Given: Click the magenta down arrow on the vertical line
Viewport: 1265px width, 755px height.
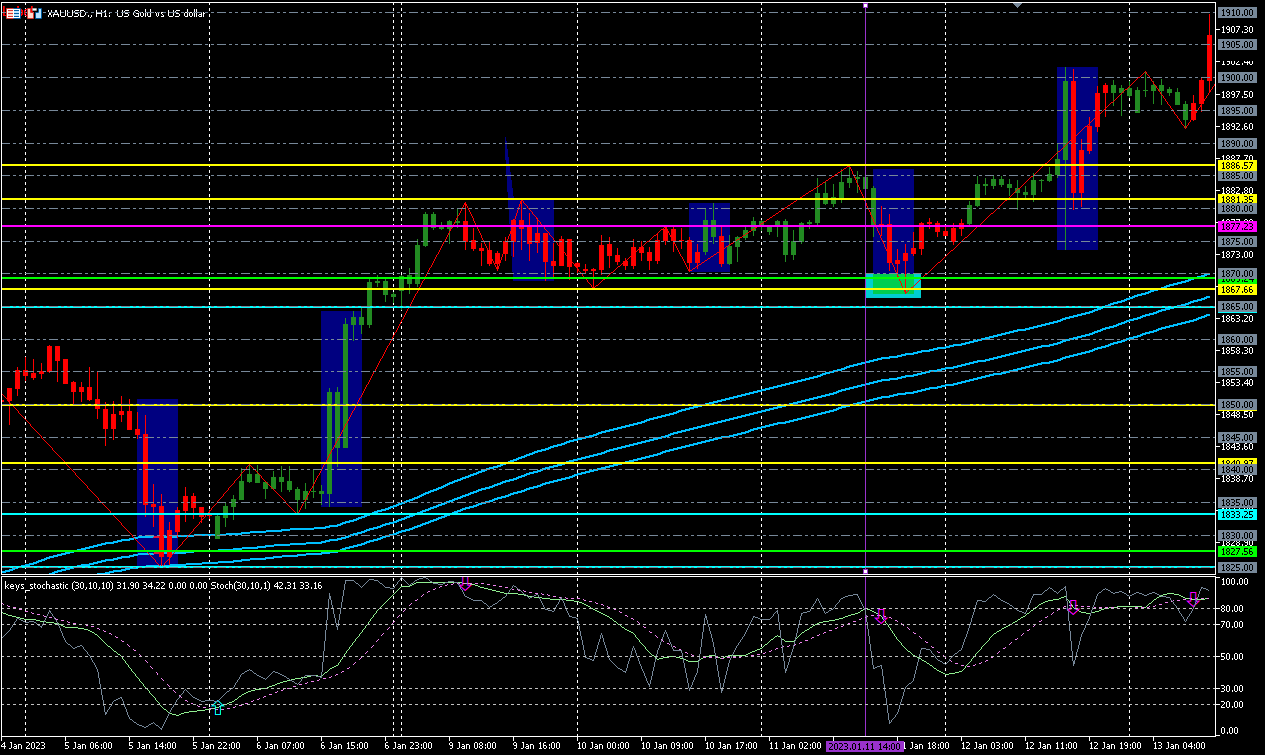Looking at the screenshot, I should pyautogui.click(x=881, y=616).
